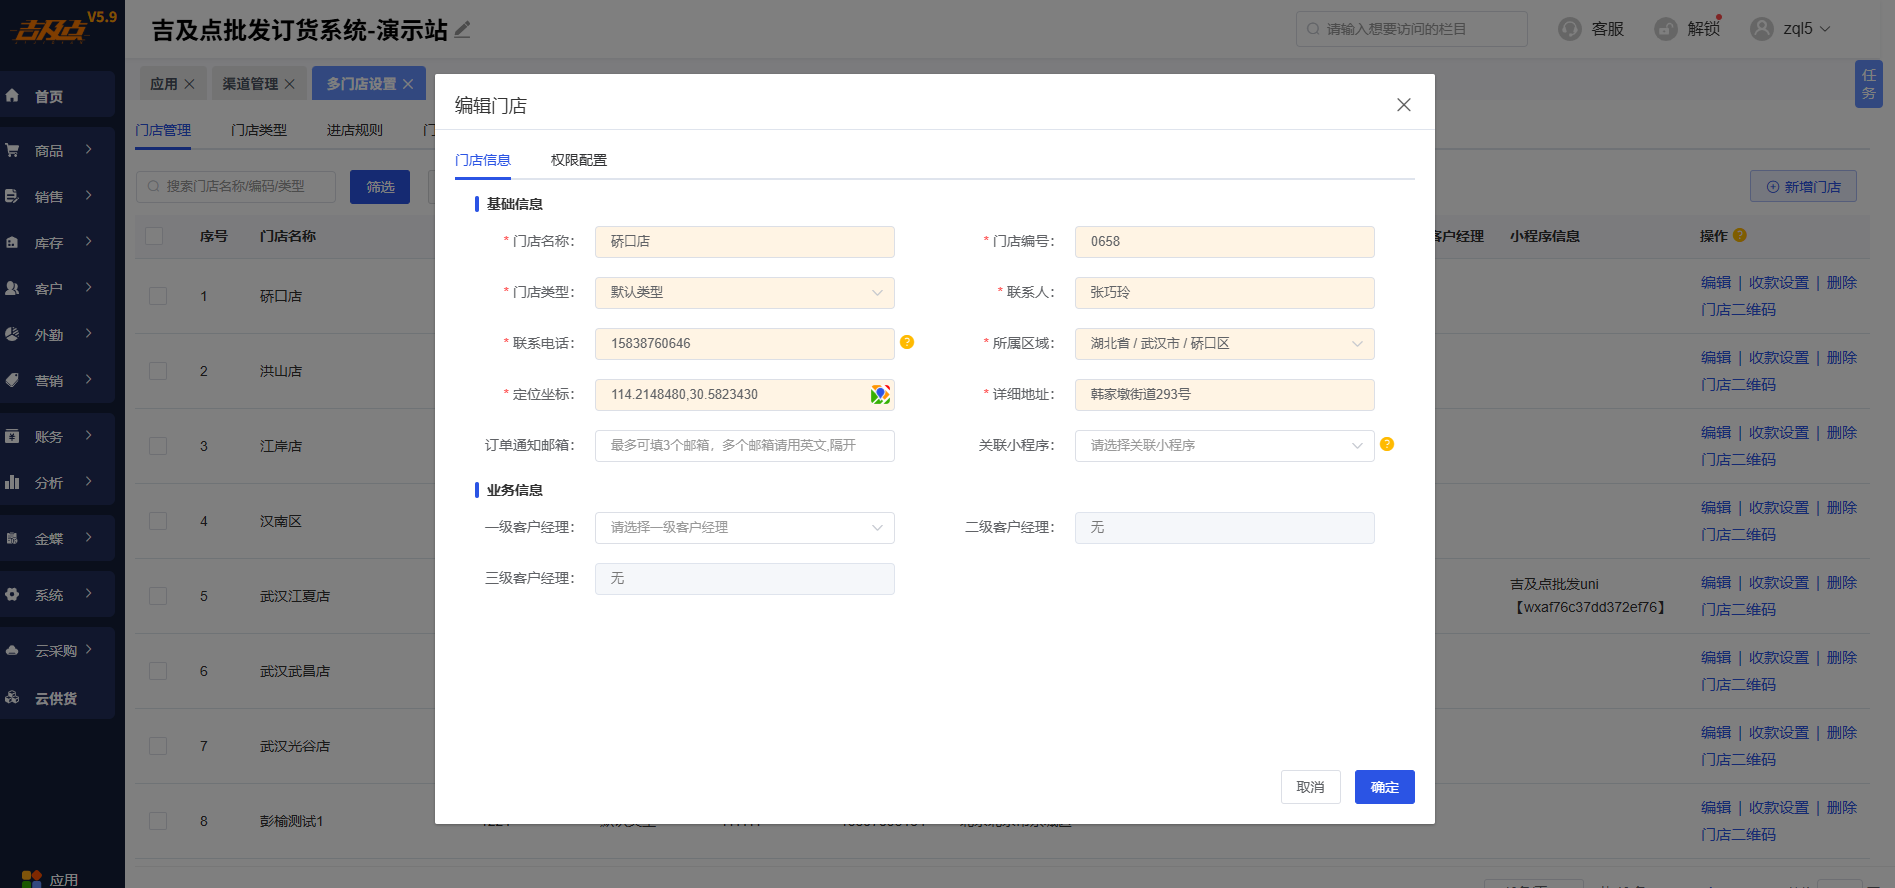Click the 云采购 cloud icon in sidebar
Viewport: 1895px width, 888px height.
13,650
